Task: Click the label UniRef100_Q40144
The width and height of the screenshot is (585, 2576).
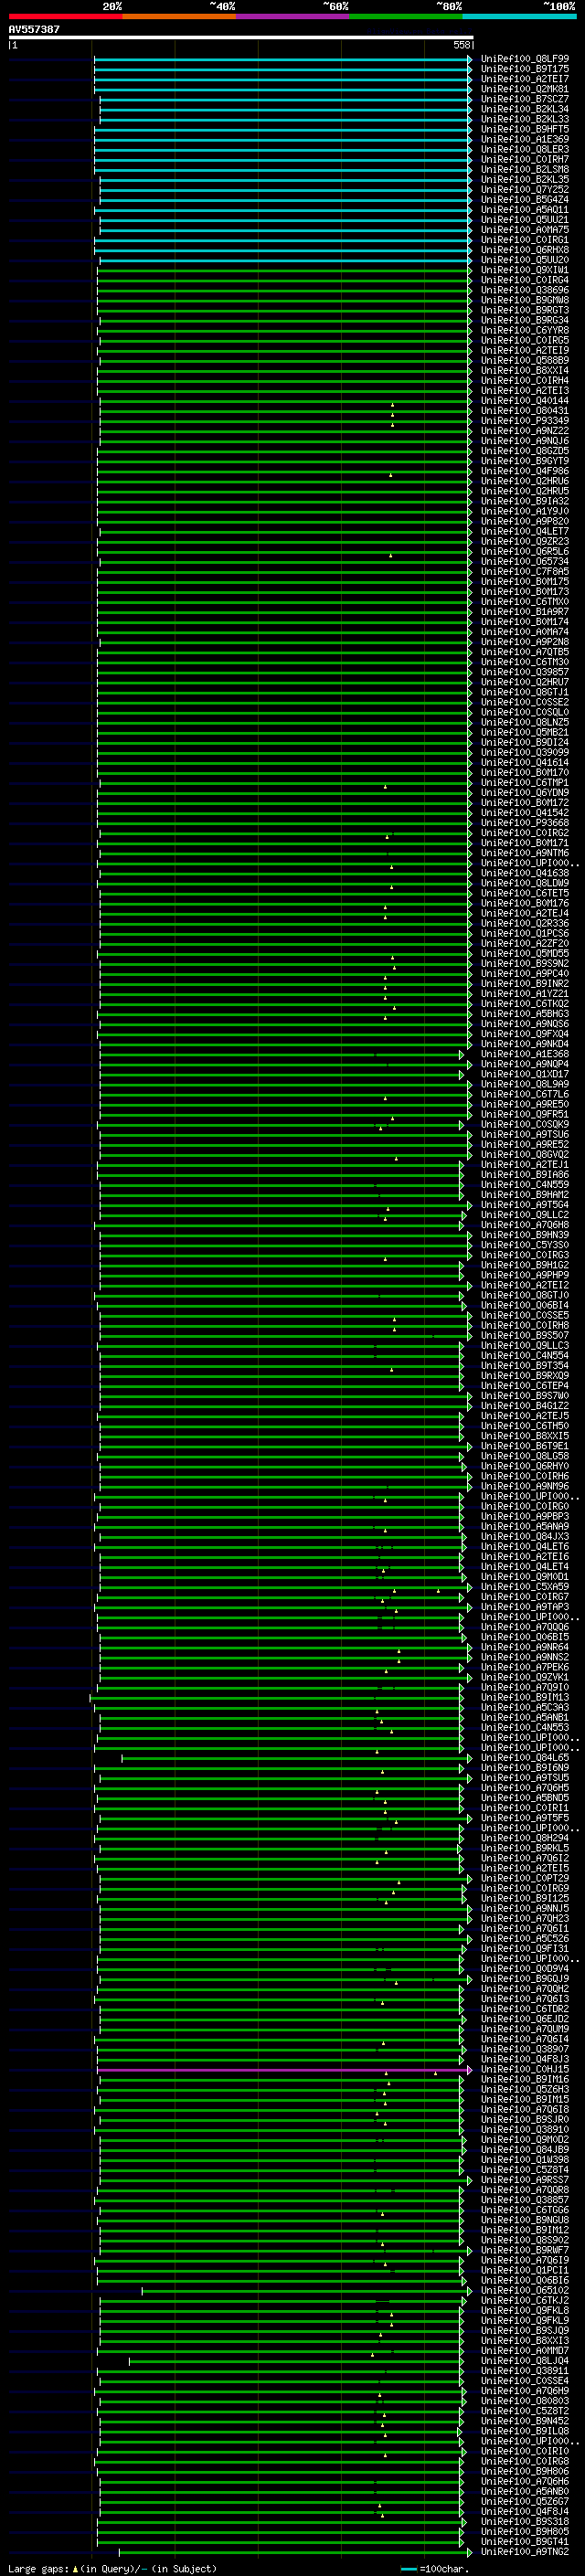Action: pos(525,401)
